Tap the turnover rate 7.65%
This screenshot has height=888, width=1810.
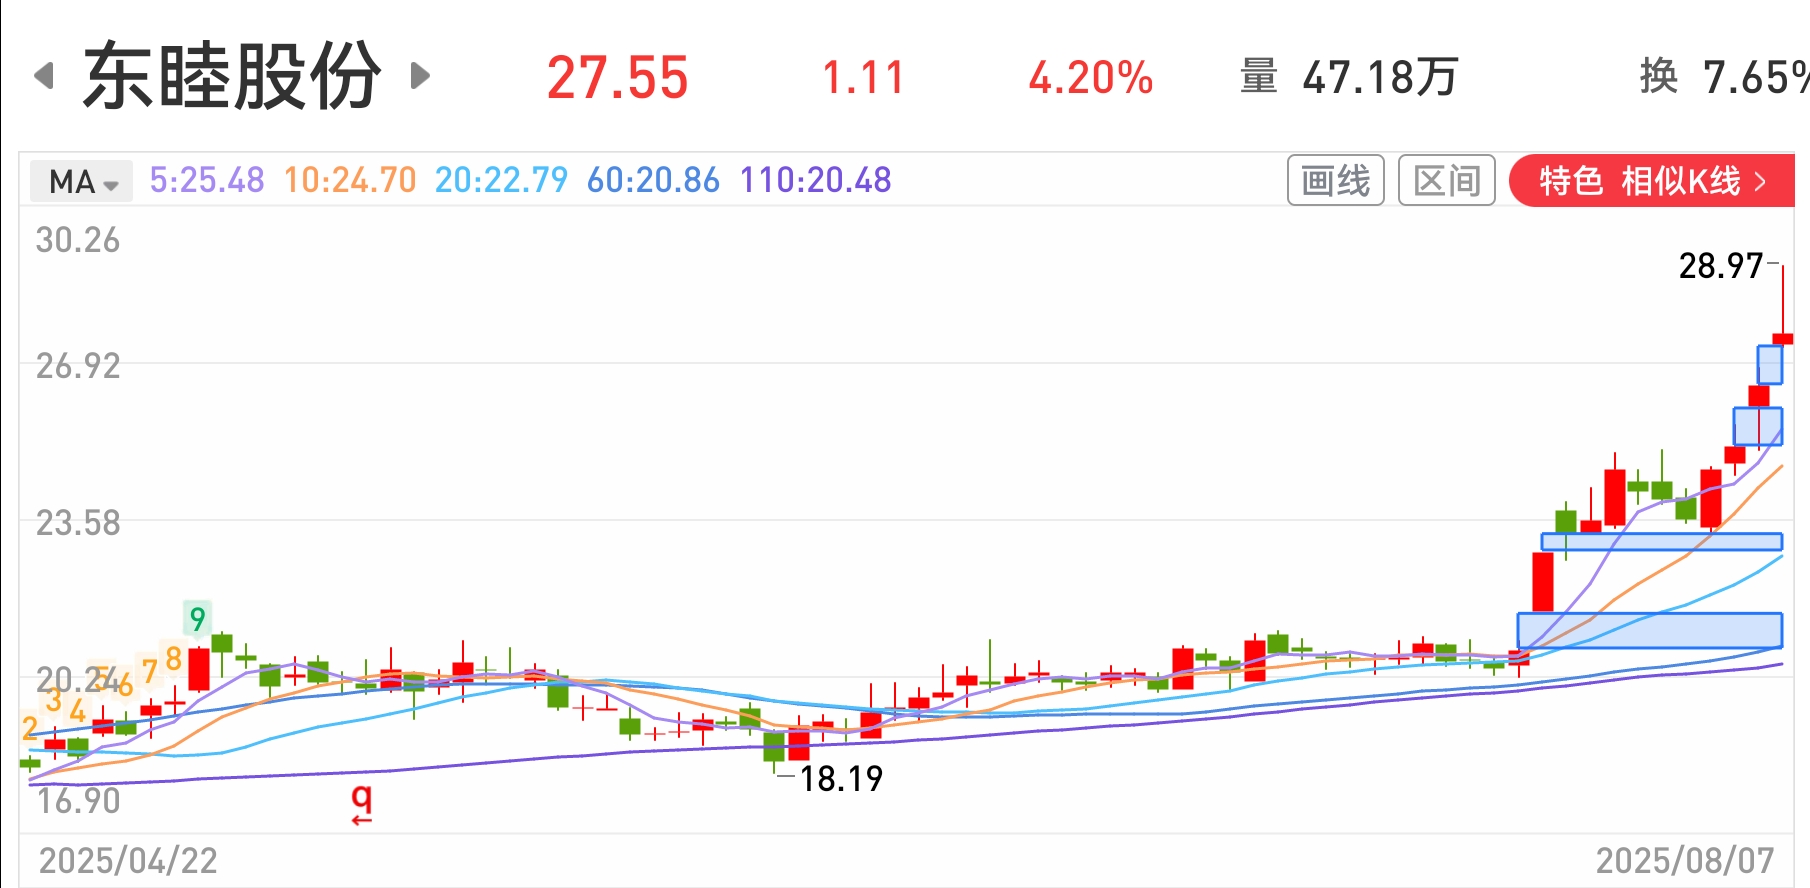coord(1756,77)
